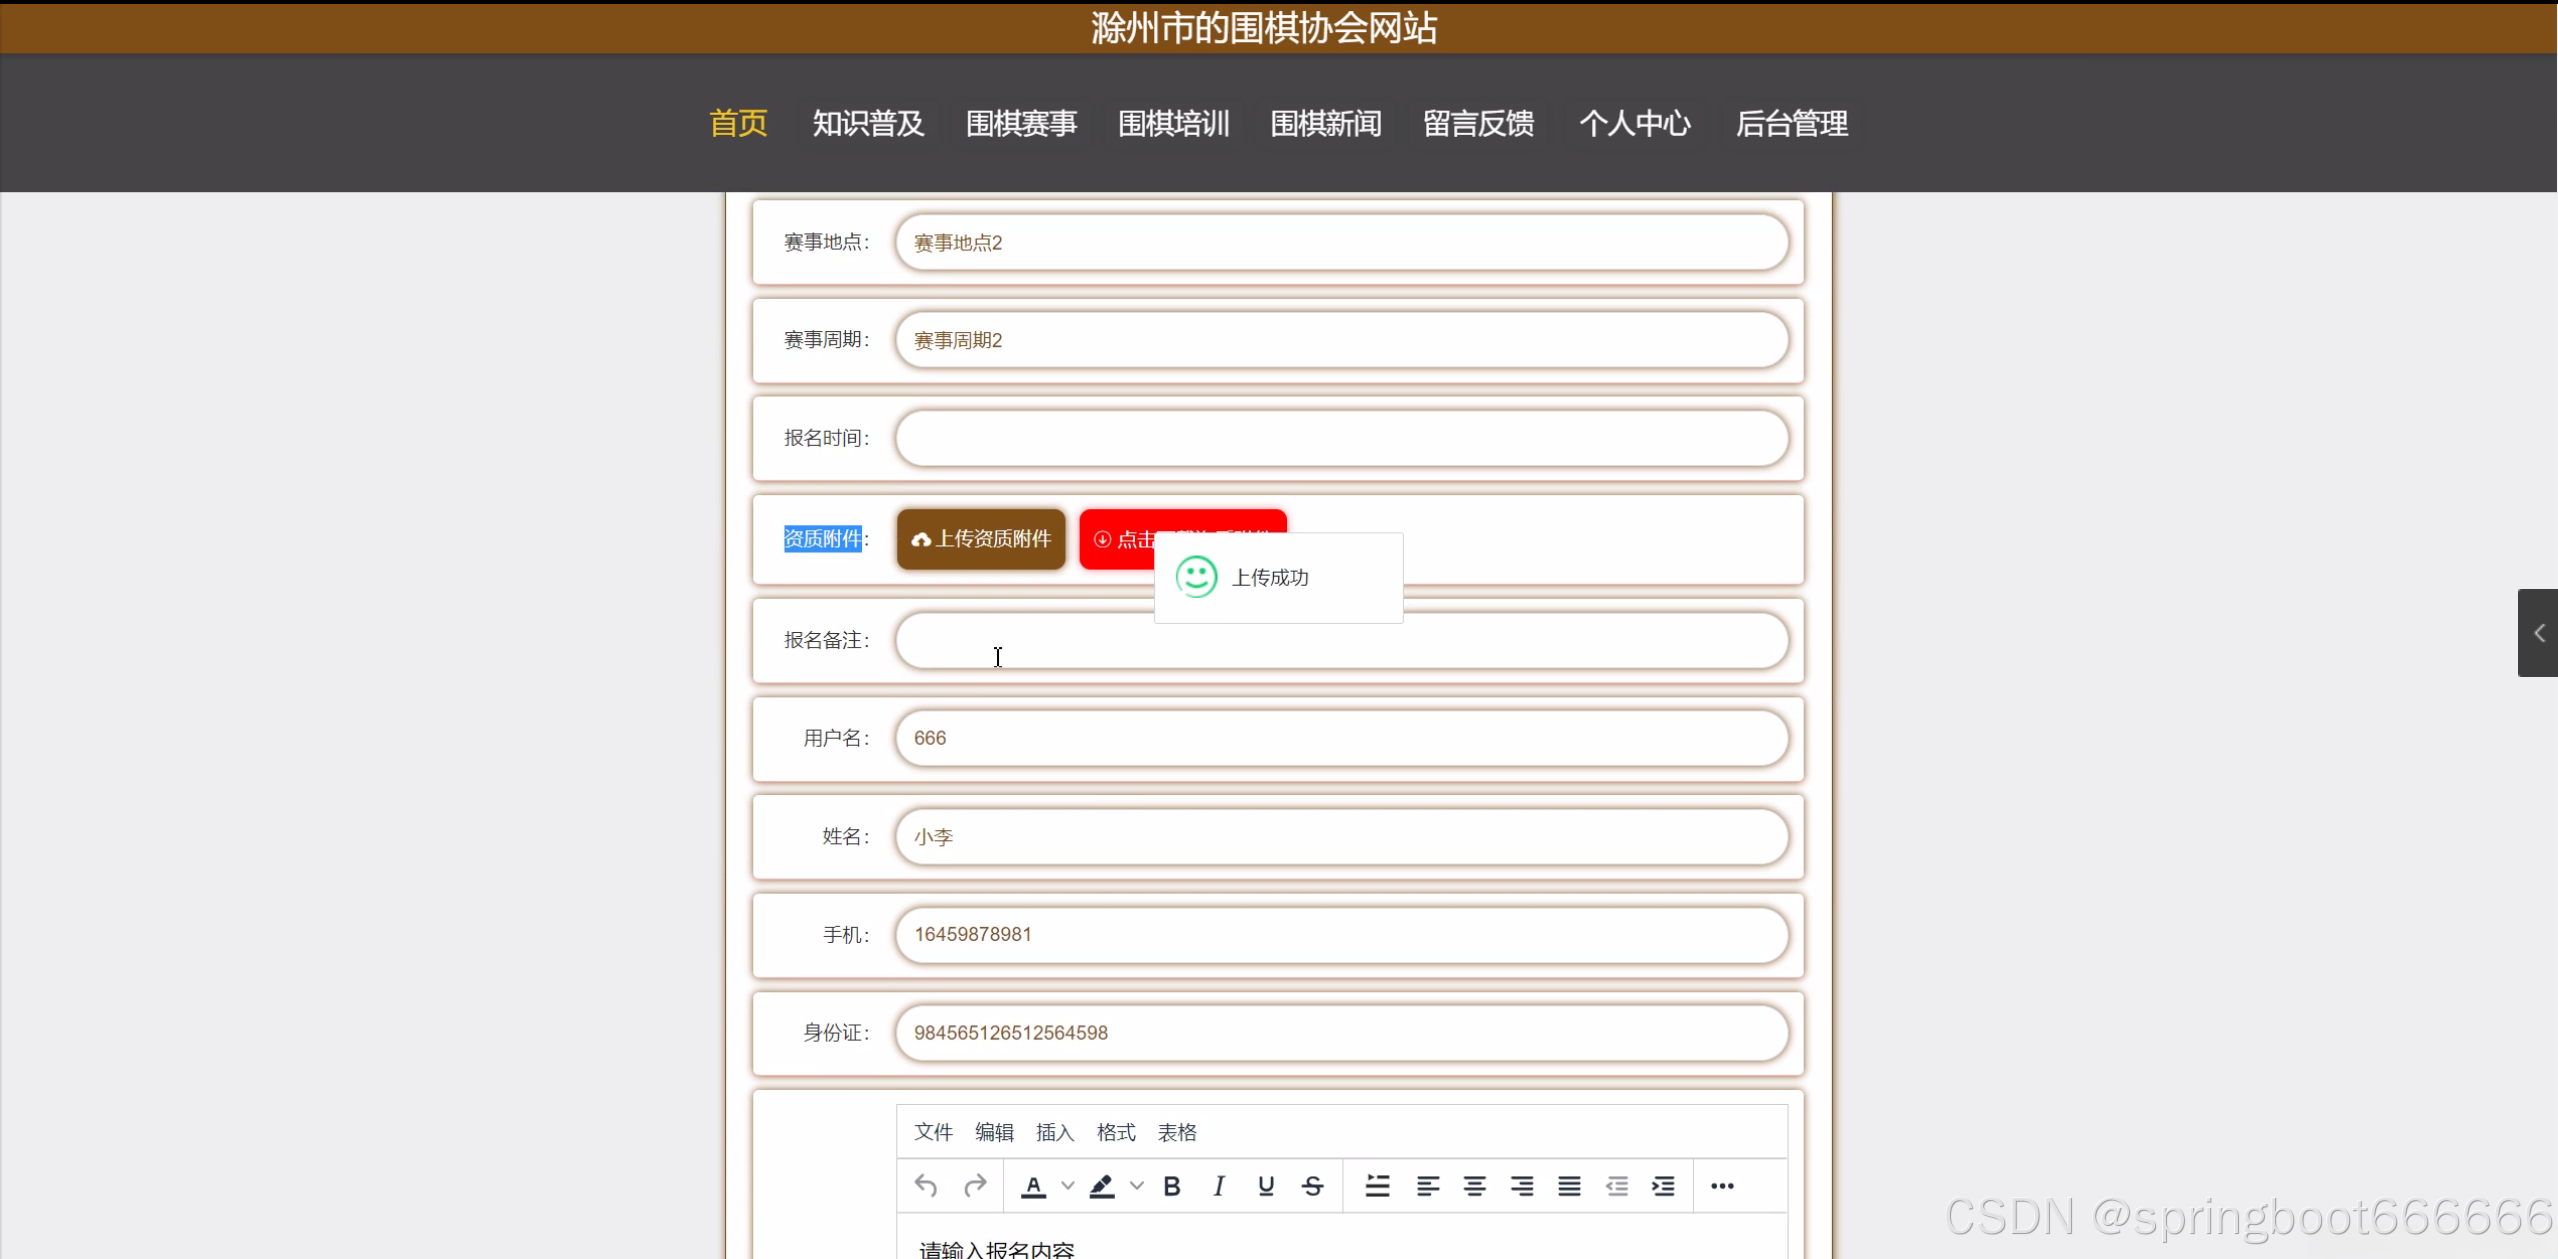Expand more toolbar options with ellipsis
Viewport: 2558px width, 1259px height.
point(1722,1186)
